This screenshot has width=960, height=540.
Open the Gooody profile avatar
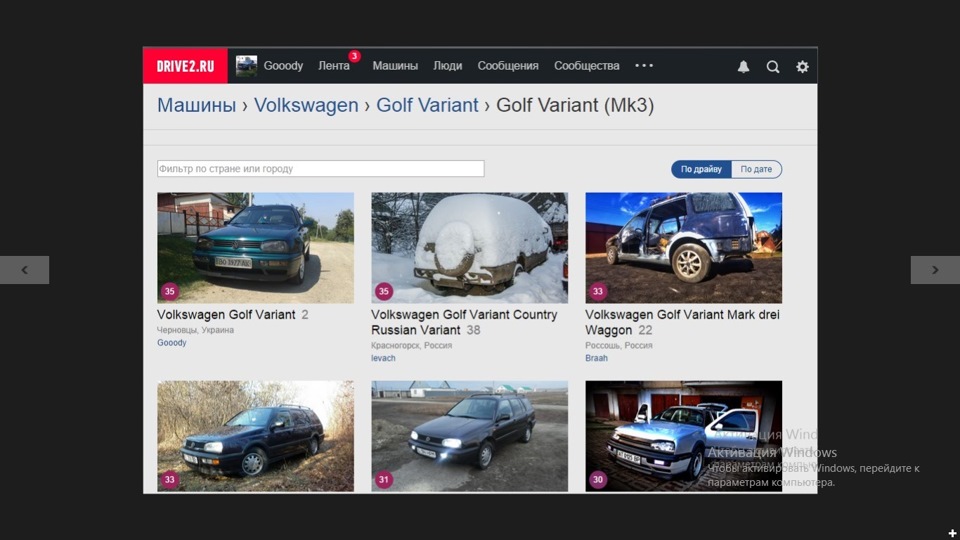point(246,66)
